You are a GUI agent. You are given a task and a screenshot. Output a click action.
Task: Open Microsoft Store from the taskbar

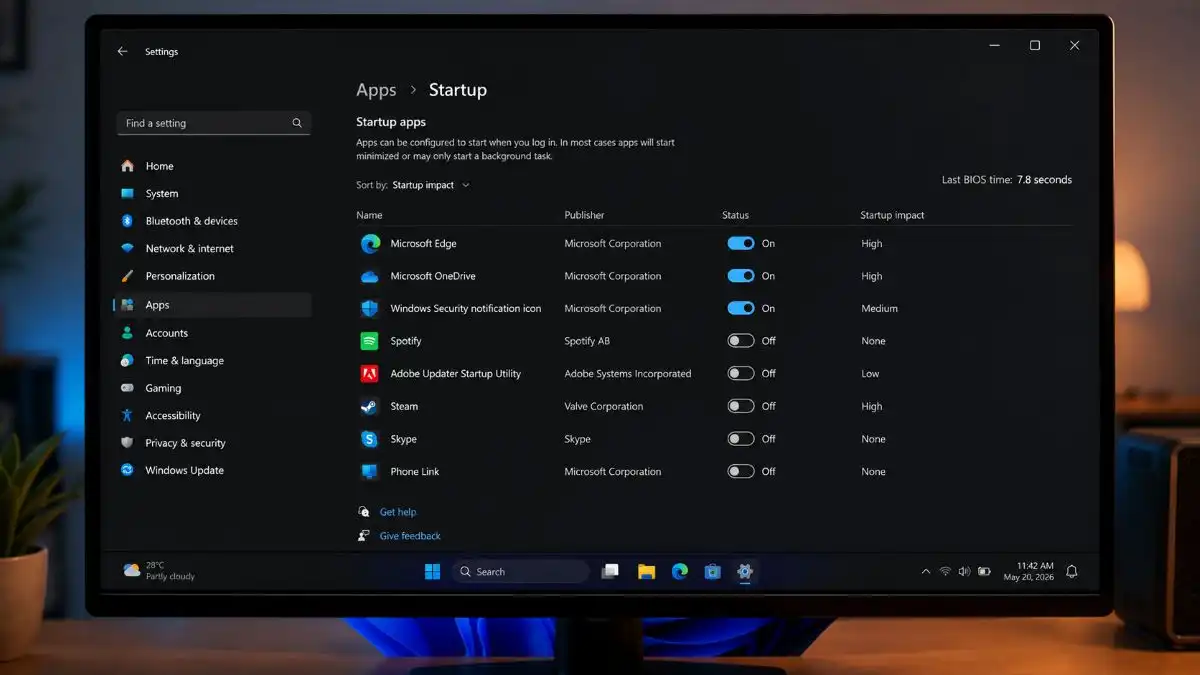[712, 571]
